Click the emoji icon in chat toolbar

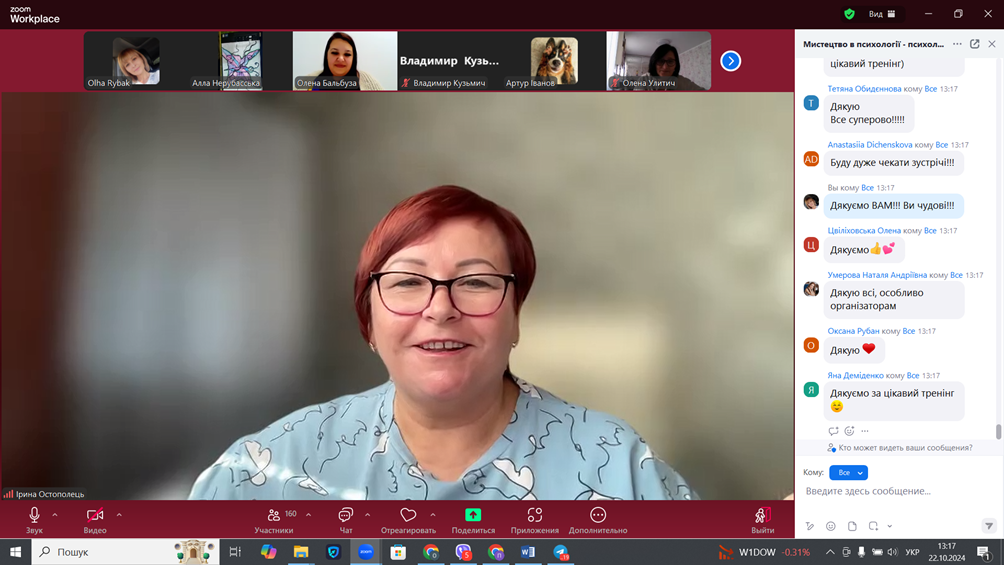[831, 526]
